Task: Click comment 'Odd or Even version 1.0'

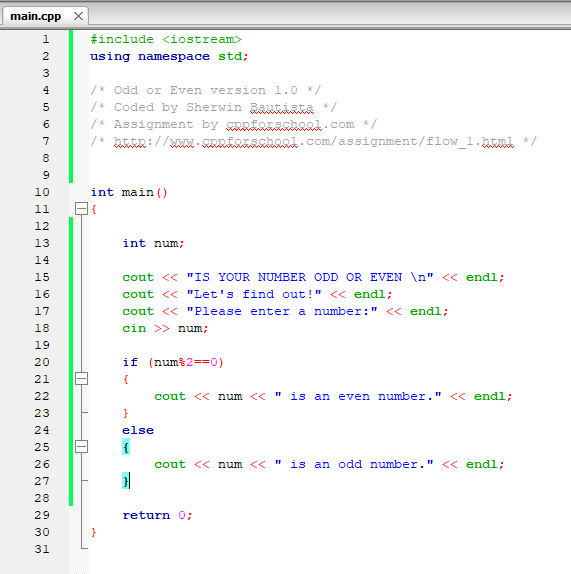Action: click(206, 90)
